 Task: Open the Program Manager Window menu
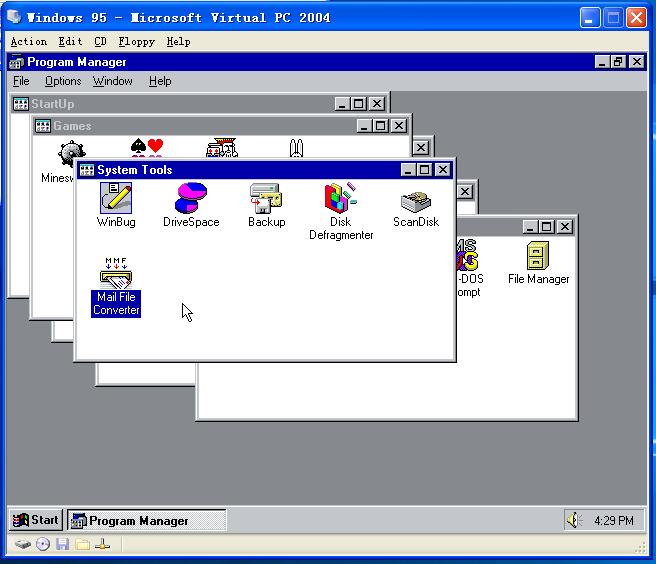(113, 81)
